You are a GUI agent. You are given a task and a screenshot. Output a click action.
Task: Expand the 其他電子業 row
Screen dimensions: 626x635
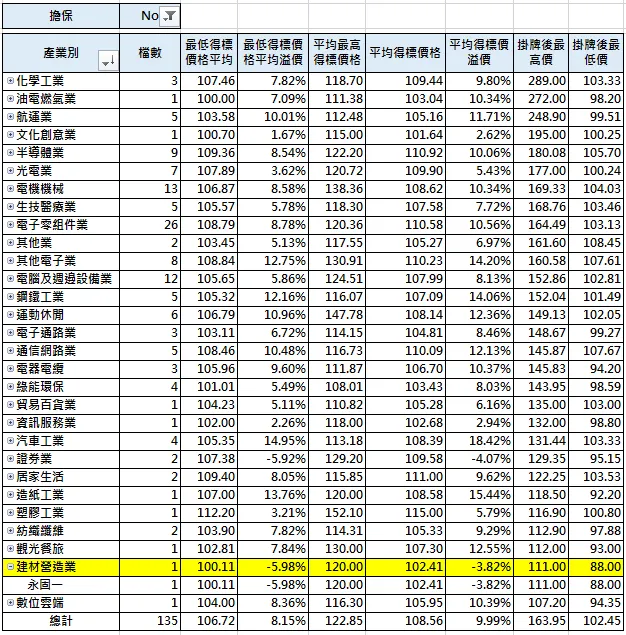click(x=11, y=261)
